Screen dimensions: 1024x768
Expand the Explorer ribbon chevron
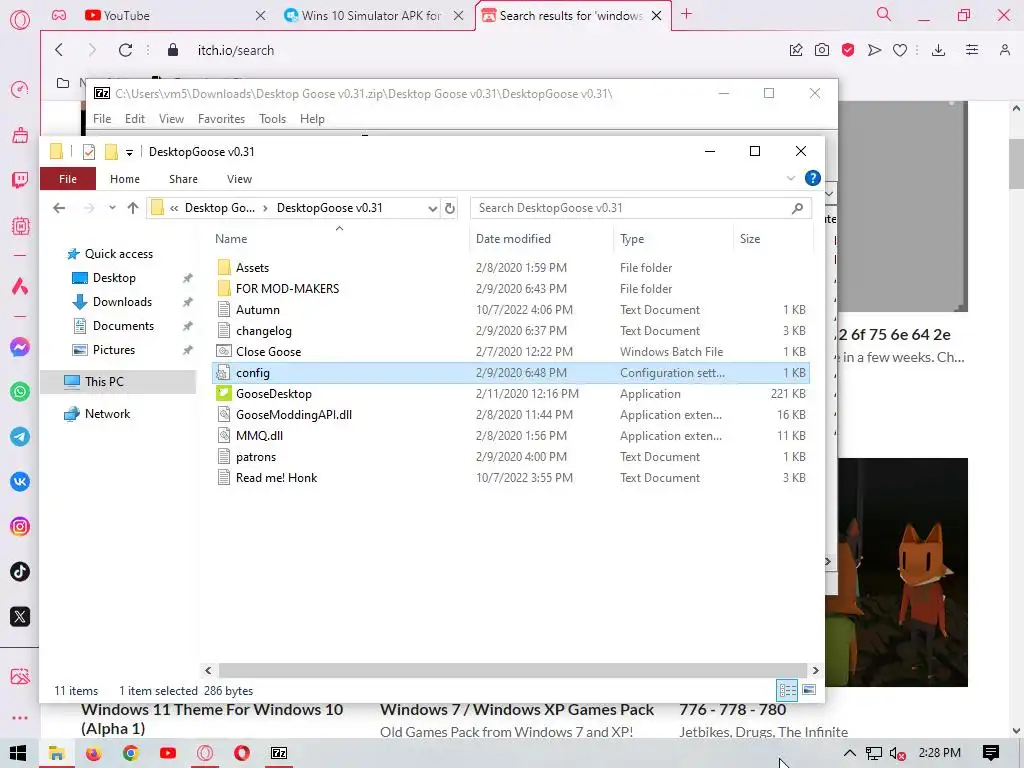pyautogui.click(x=791, y=178)
